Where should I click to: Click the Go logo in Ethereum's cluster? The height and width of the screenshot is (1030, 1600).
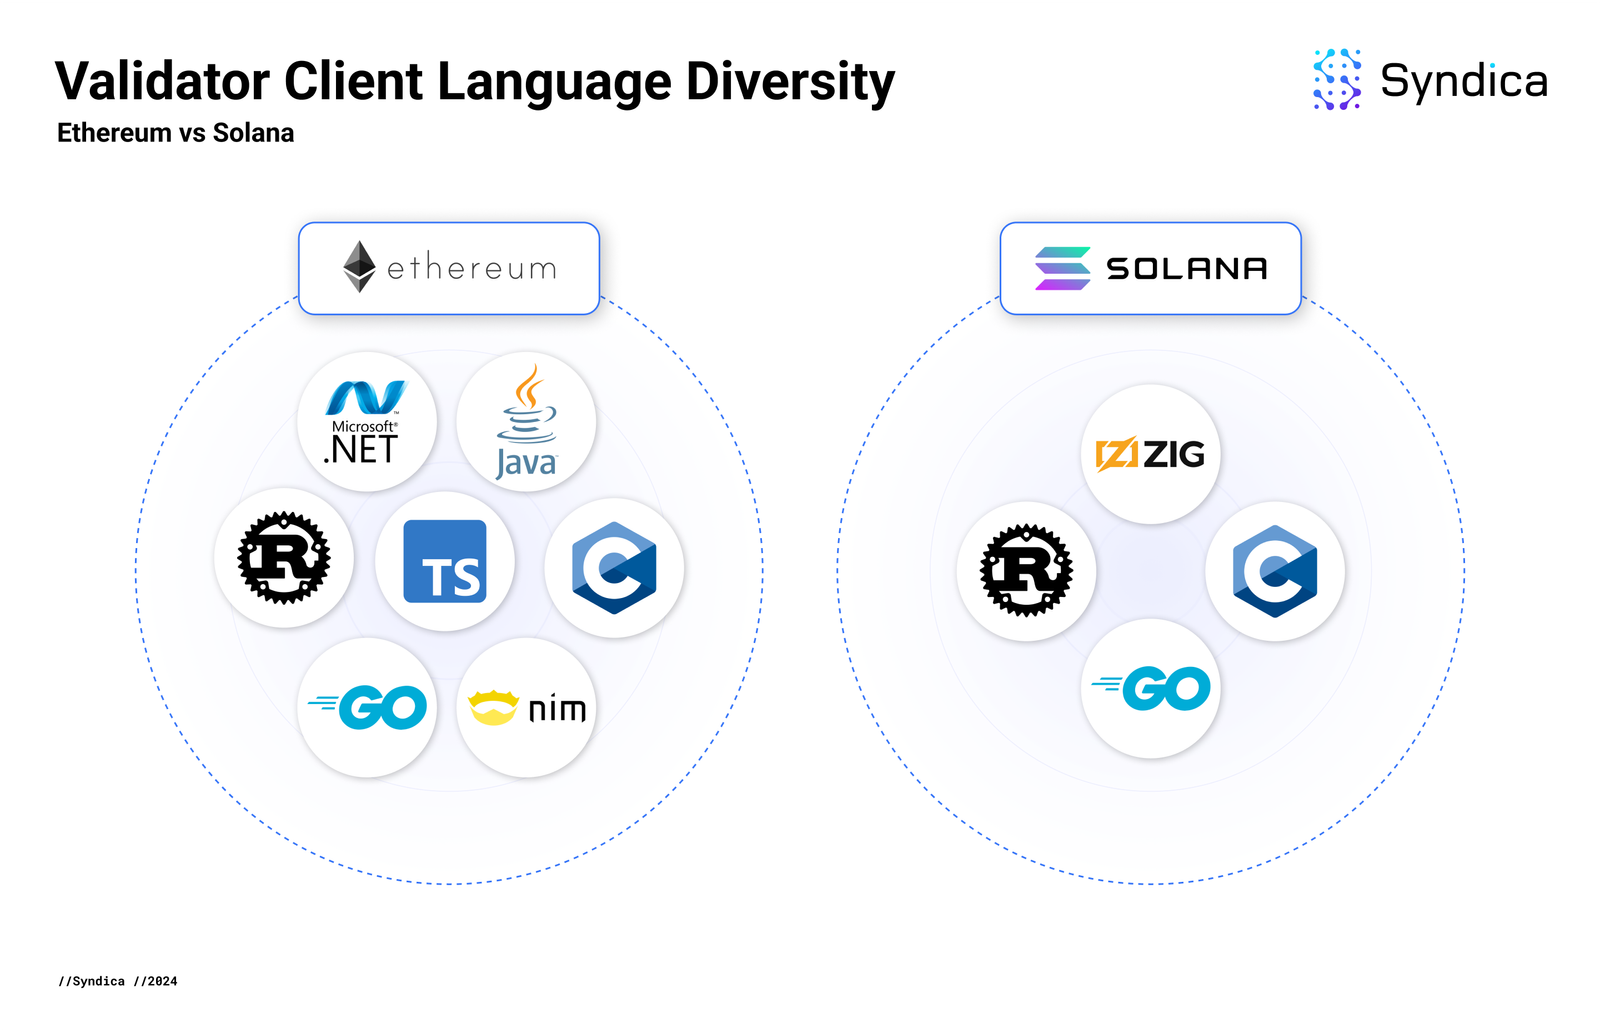(367, 706)
